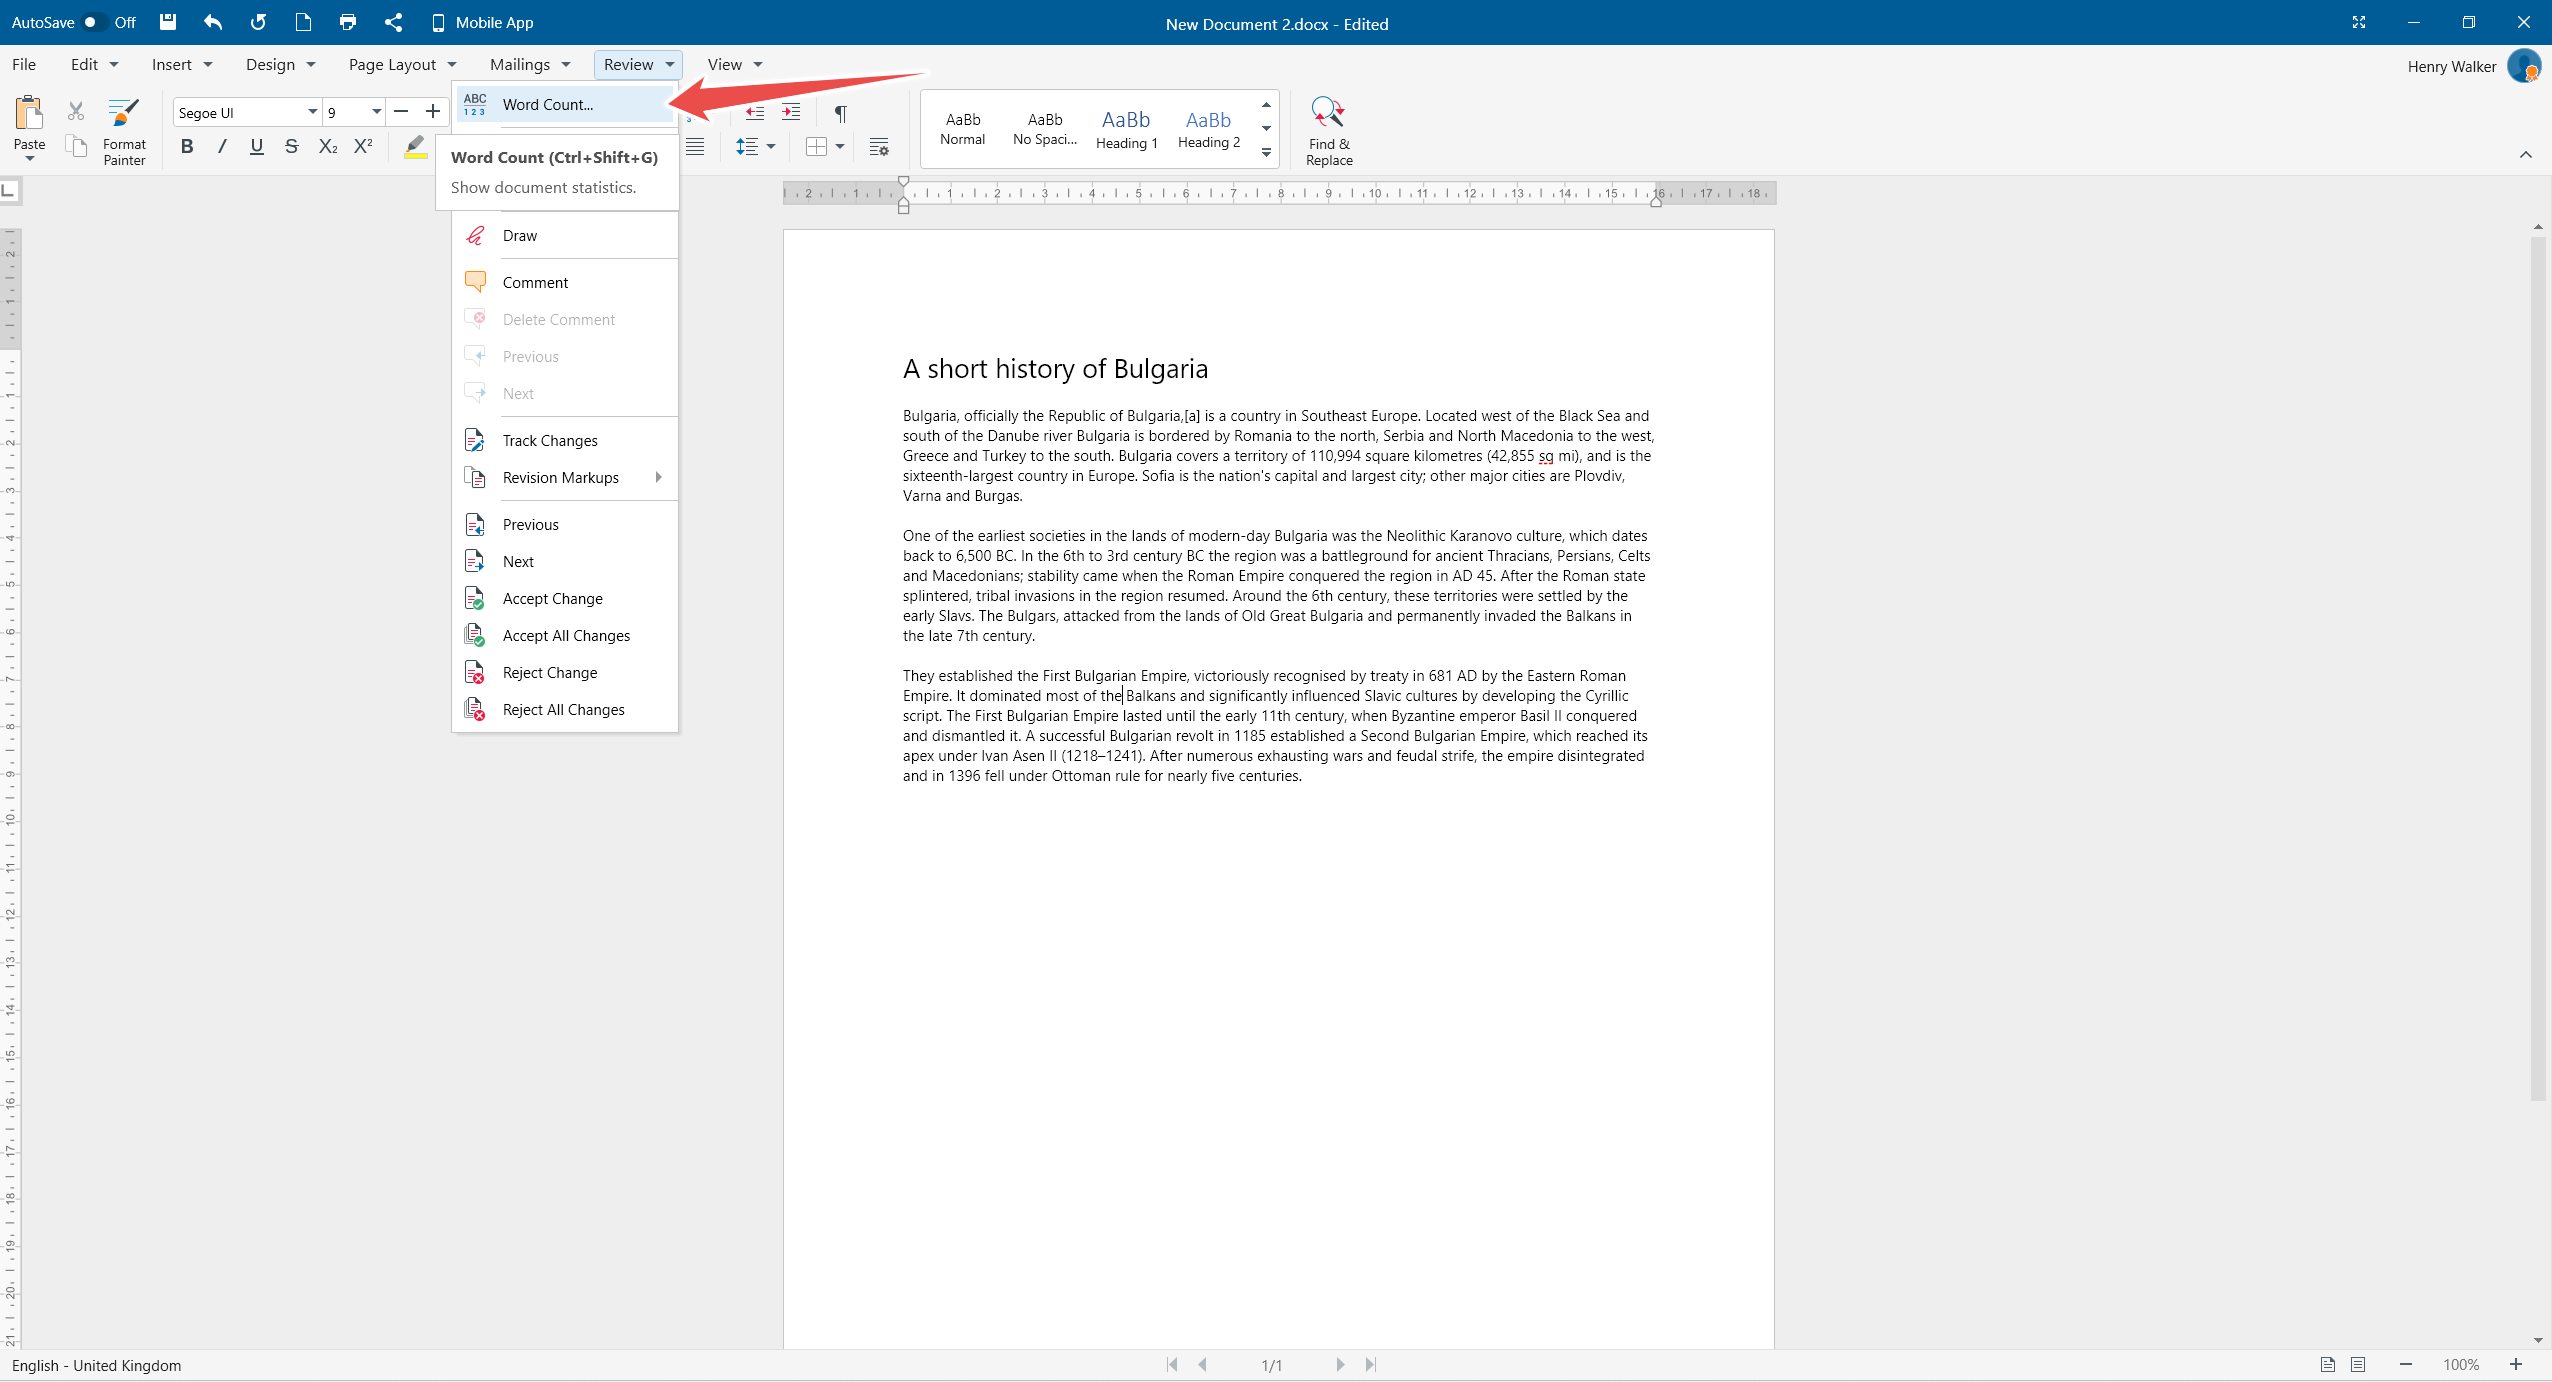This screenshot has width=2552, height=1382.
Task: Open the Segoe UI font dropdown
Action: click(x=312, y=112)
